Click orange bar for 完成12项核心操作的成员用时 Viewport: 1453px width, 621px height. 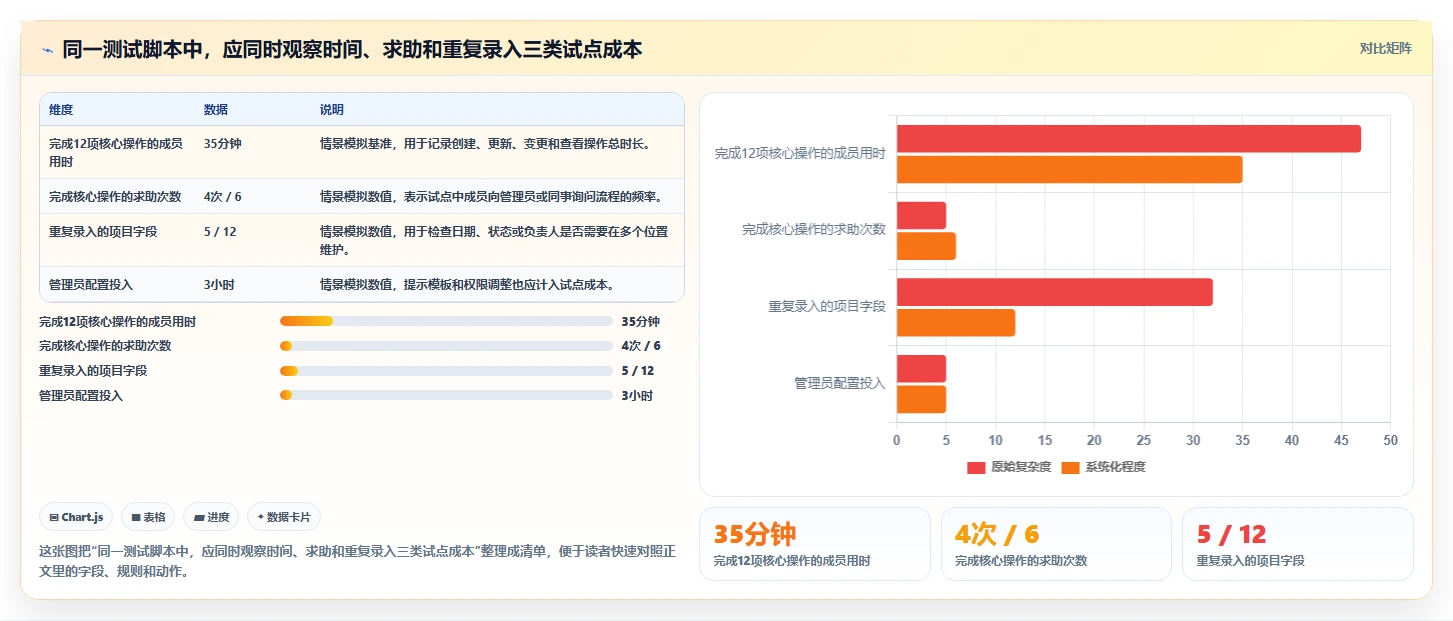click(x=1070, y=170)
